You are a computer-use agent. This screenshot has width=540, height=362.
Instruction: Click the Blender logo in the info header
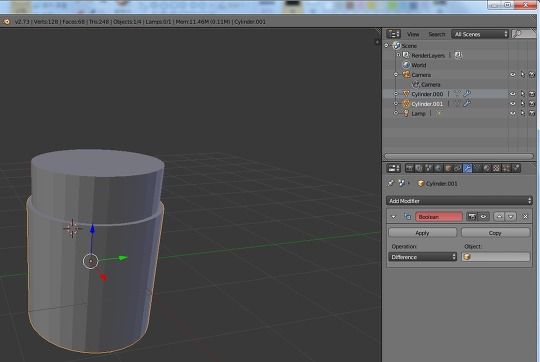[6, 22]
